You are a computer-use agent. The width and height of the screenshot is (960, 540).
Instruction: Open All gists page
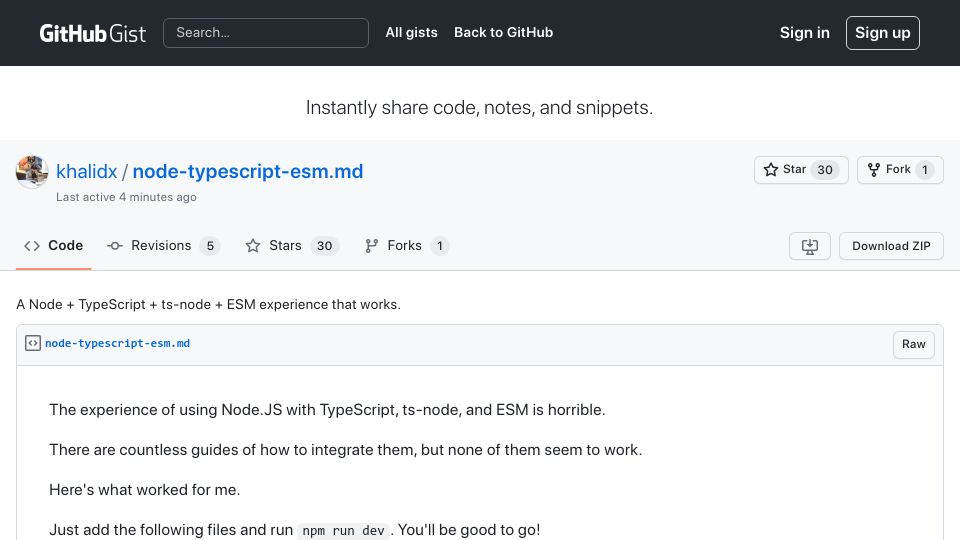pos(411,32)
